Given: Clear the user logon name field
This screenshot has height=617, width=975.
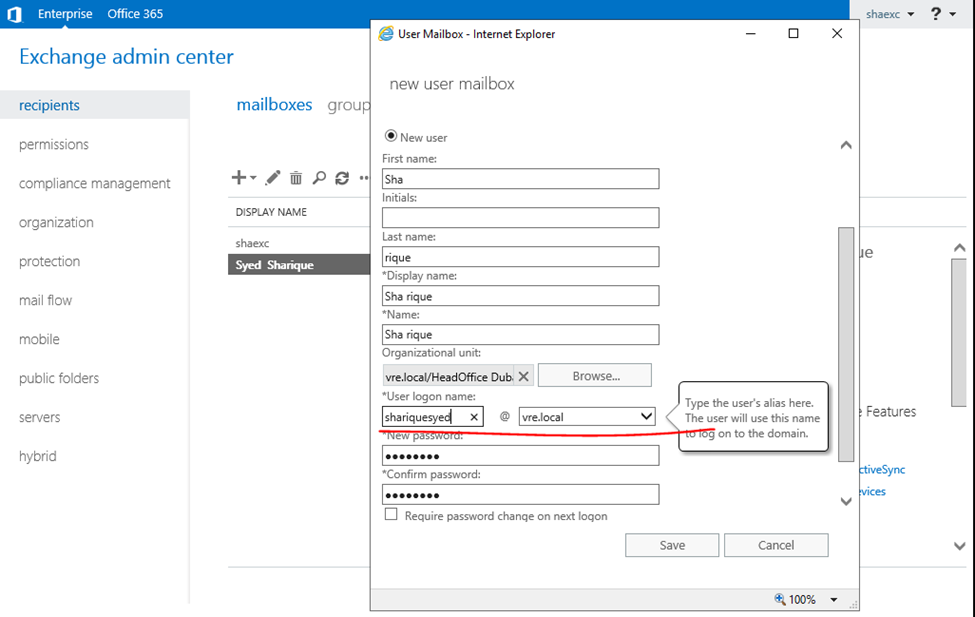Looking at the screenshot, I should [x=474, y=417].
